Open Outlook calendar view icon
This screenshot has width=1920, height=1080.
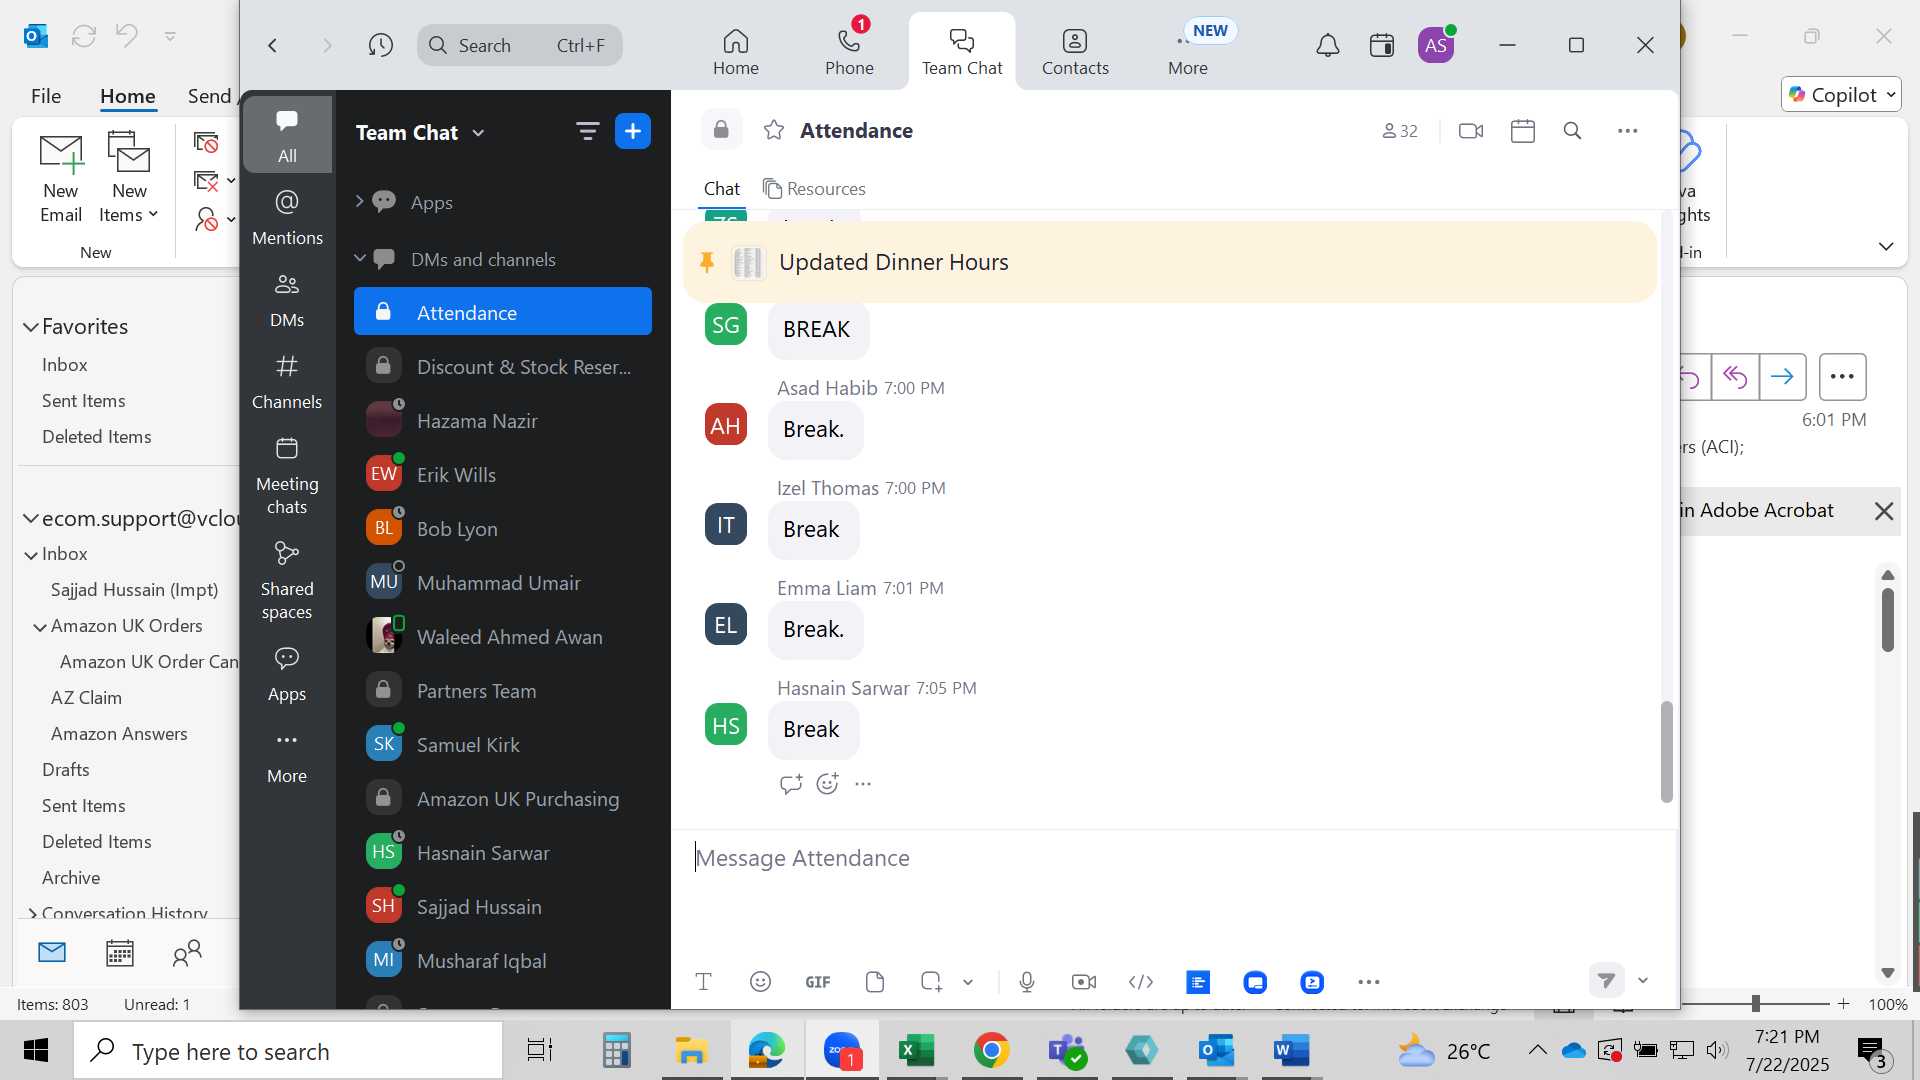point(120,953)
